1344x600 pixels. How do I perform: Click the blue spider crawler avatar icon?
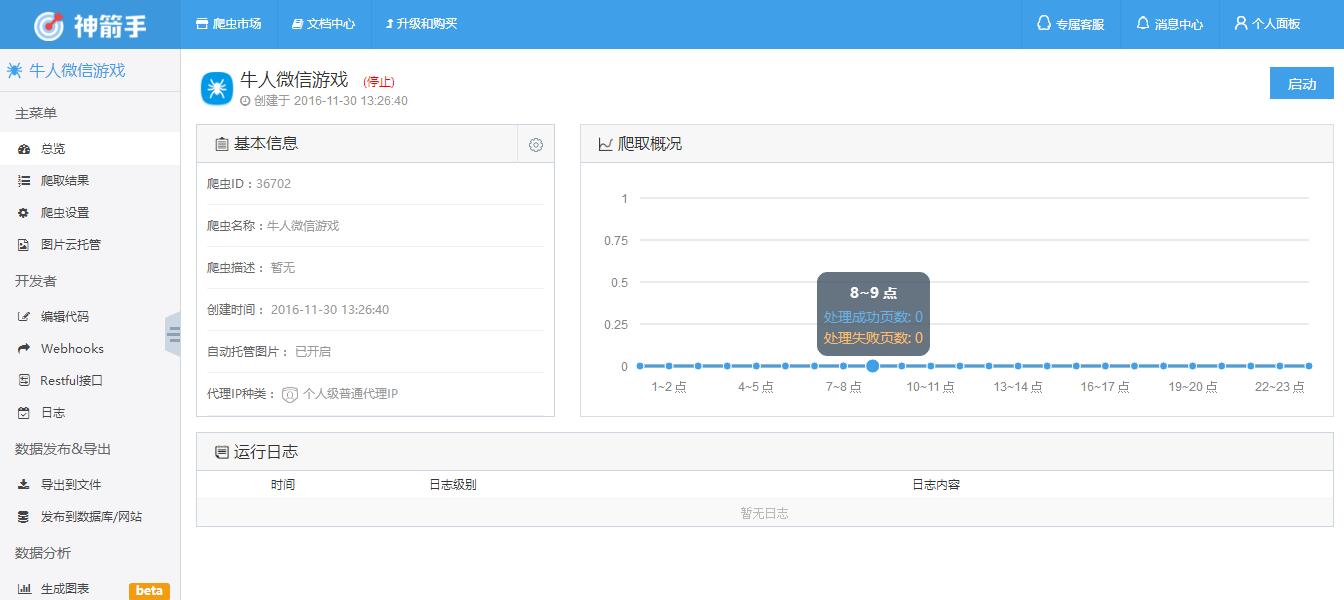[217, 89]
